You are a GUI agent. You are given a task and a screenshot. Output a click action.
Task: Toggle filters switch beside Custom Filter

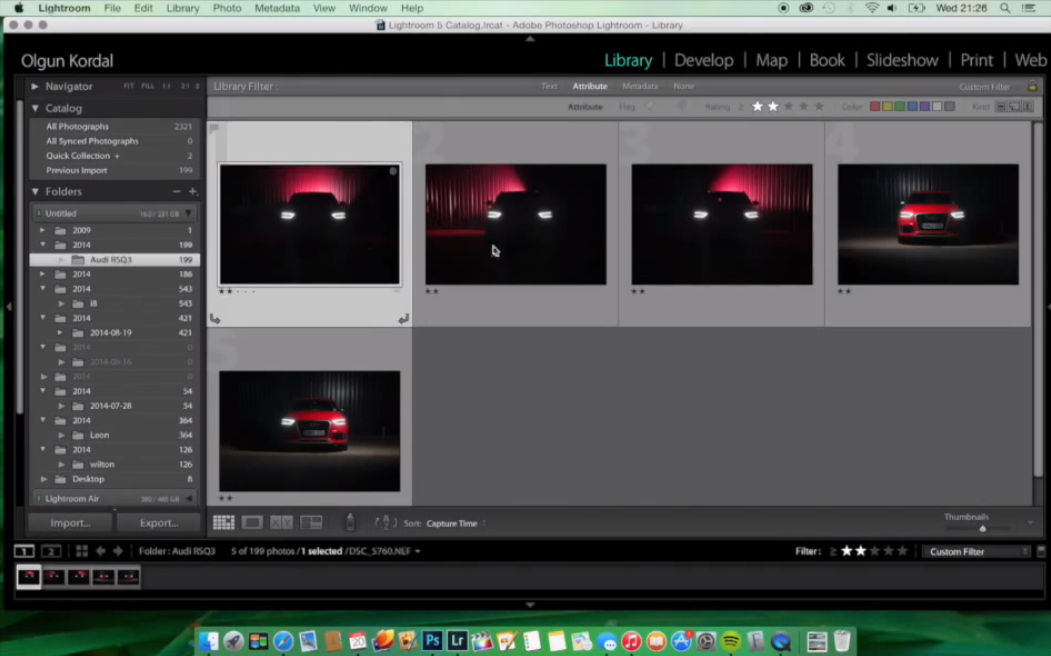[x=1041, y=551]
